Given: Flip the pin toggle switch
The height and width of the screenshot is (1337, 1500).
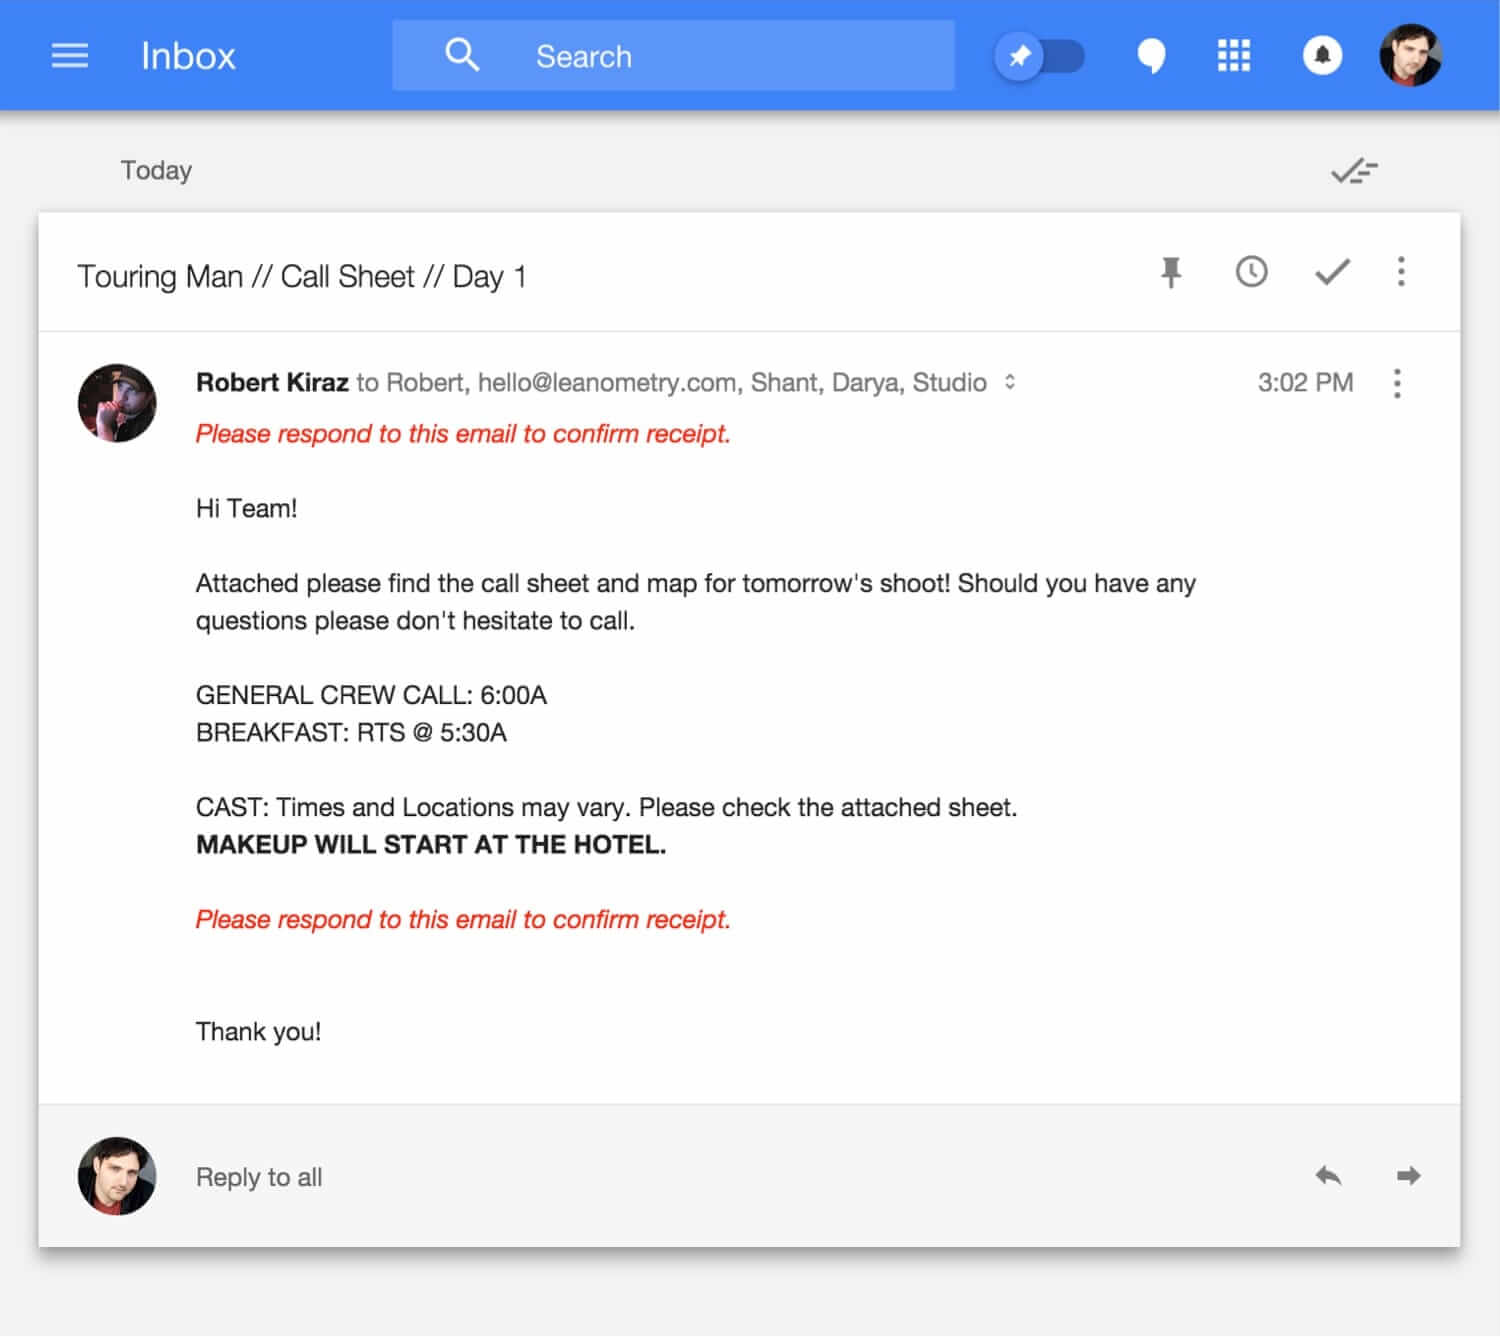Looking at the screenshot, I should [1042, 57].
